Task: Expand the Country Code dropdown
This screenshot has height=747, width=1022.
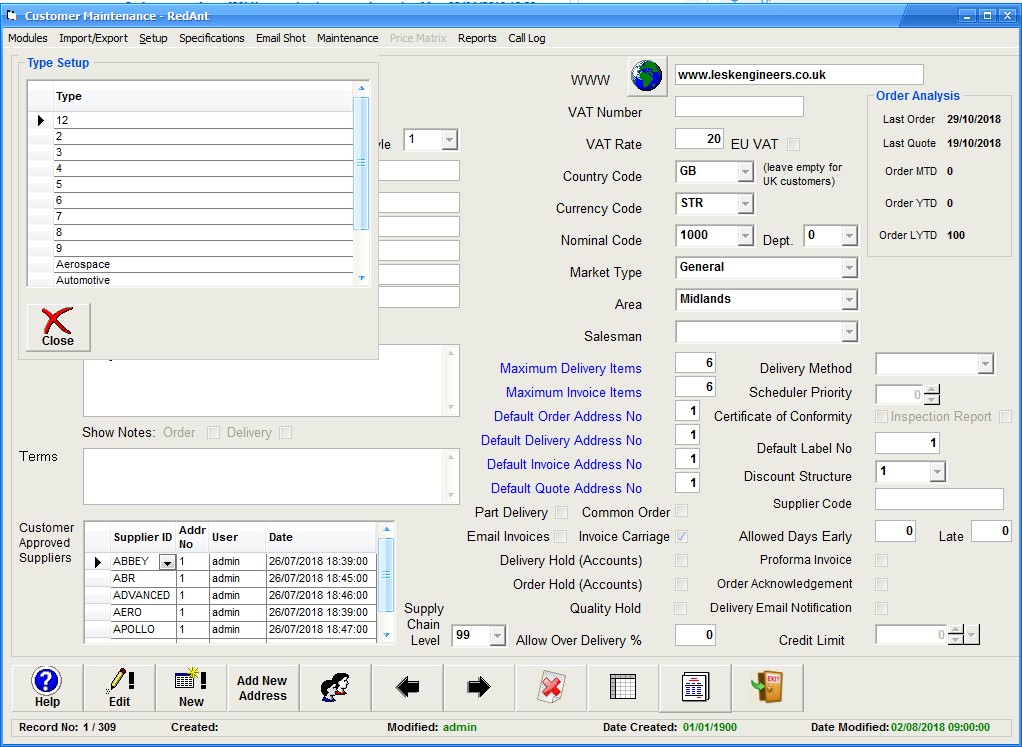Action: [744, 172]
